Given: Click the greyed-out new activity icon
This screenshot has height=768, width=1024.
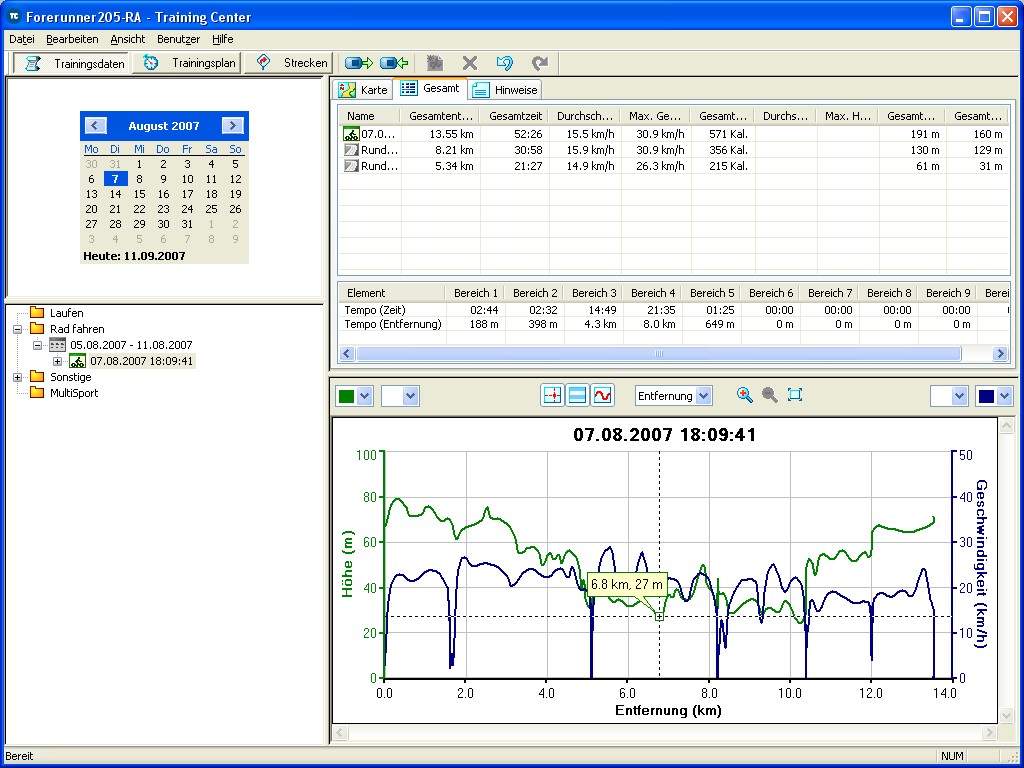Looking at the screenshot, I should click(x=435, y=63).
